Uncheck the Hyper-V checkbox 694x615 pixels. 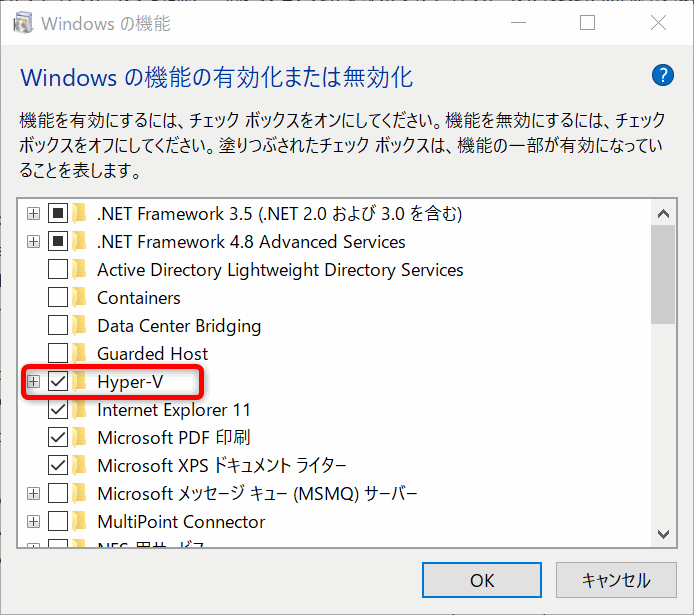tap(58, 381)
